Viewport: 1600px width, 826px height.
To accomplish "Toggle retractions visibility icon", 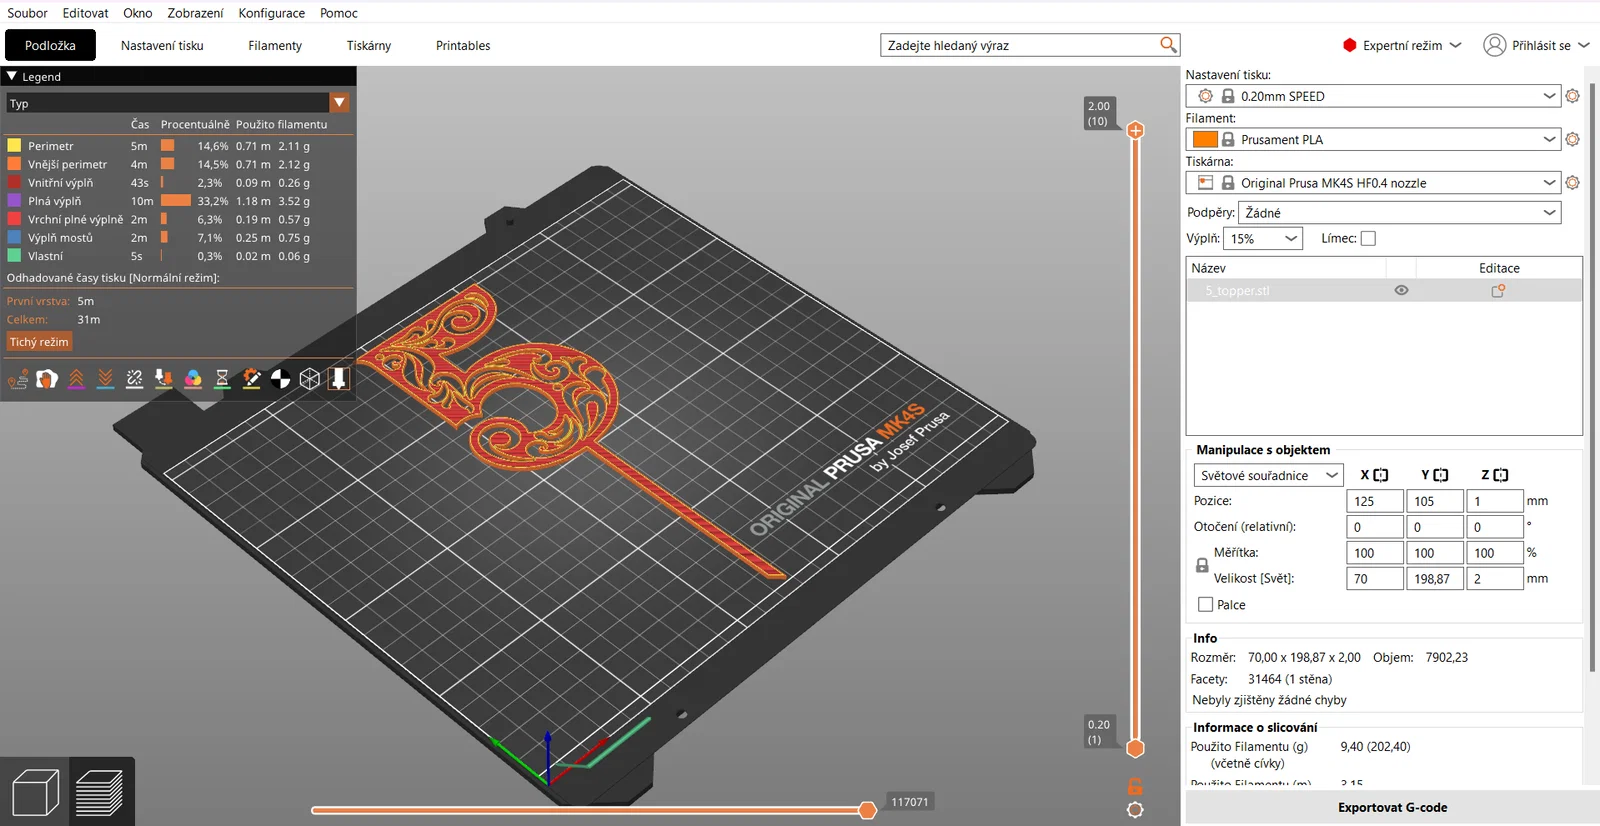I will coord(76,379).
